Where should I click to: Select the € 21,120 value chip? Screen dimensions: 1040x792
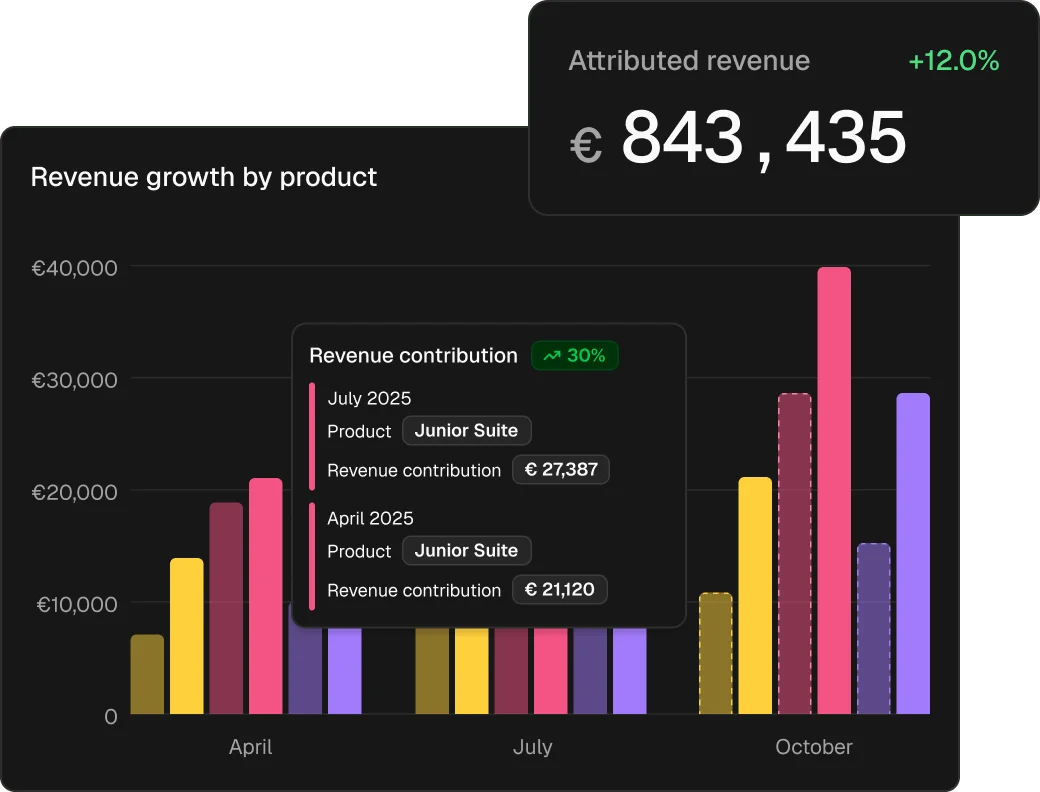pyautogui.click(x=560, y=590)
